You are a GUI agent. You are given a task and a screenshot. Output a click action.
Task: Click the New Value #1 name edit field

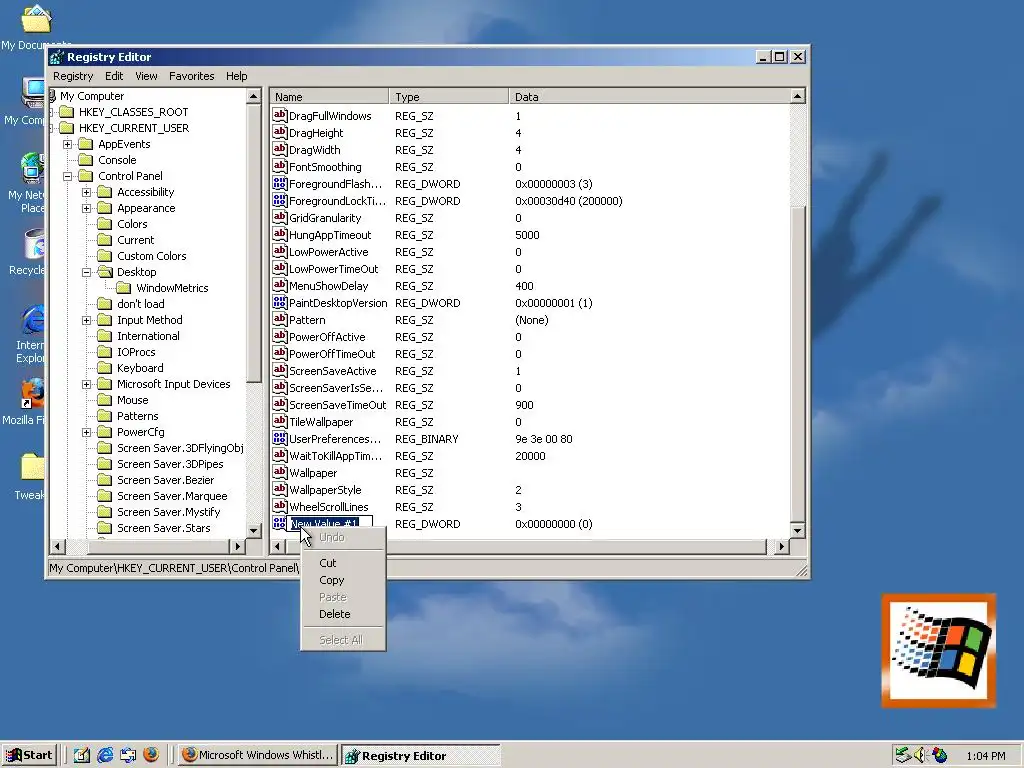tap(330, 524)
